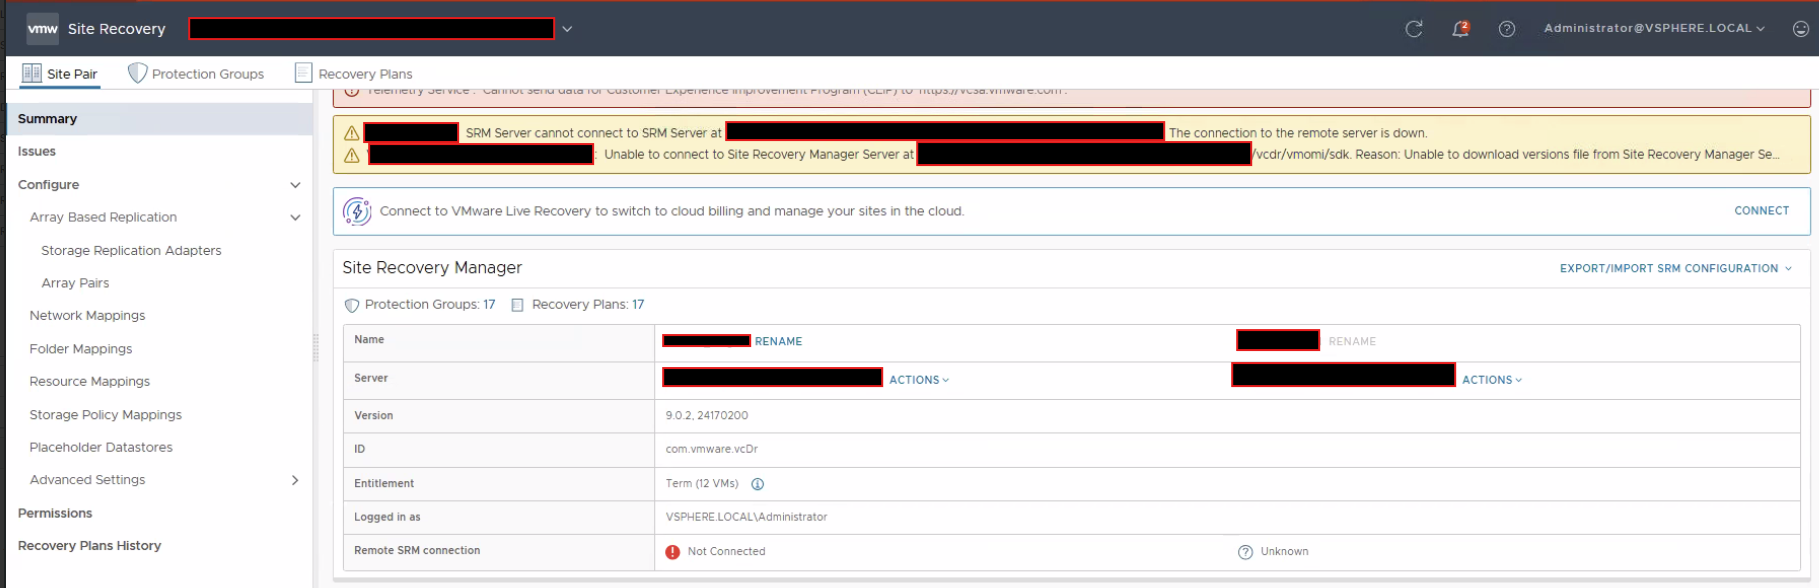Click the Entitlement info icon
Image resolution: width=1819 pixels, height=588 pixels.
757,484
